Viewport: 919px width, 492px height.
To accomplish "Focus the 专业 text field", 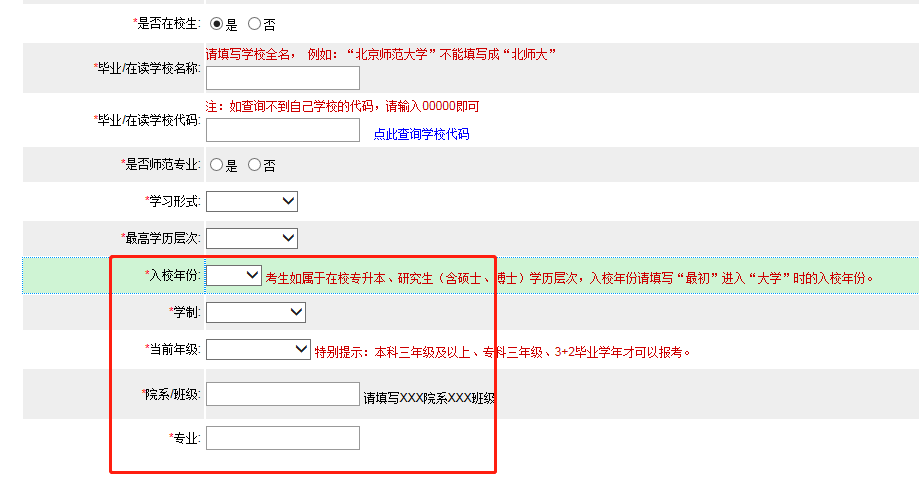I will pyautogui.click(x=283, y=438).
